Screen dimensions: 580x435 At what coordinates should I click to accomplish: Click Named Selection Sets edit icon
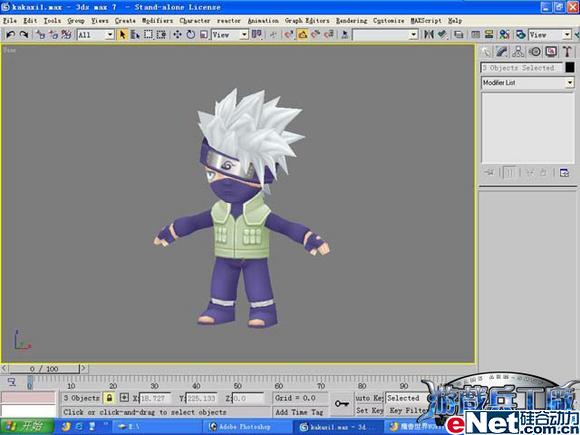(x=344, y=35)
